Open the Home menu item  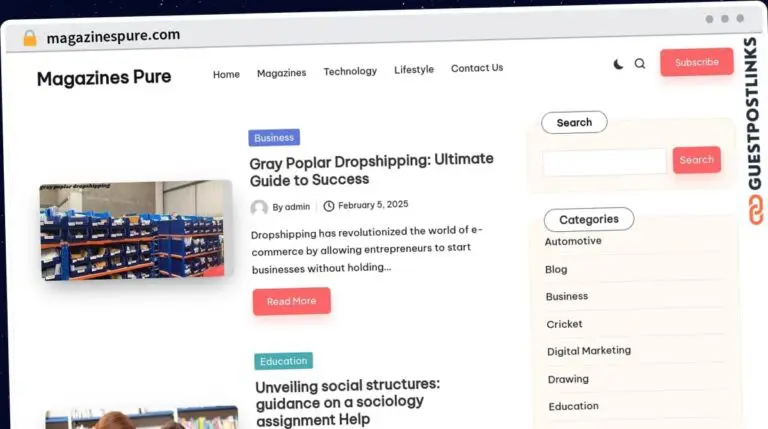(x=226, y=74)
